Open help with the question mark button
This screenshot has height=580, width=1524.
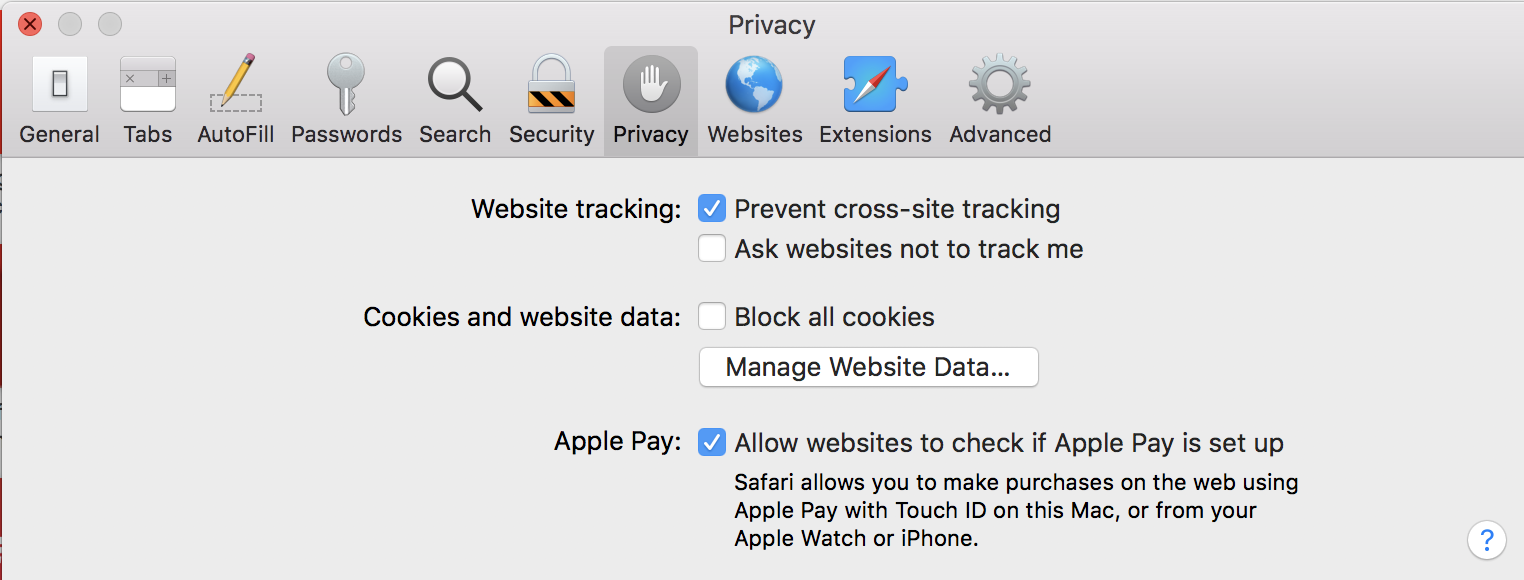tap(1487, 541)
